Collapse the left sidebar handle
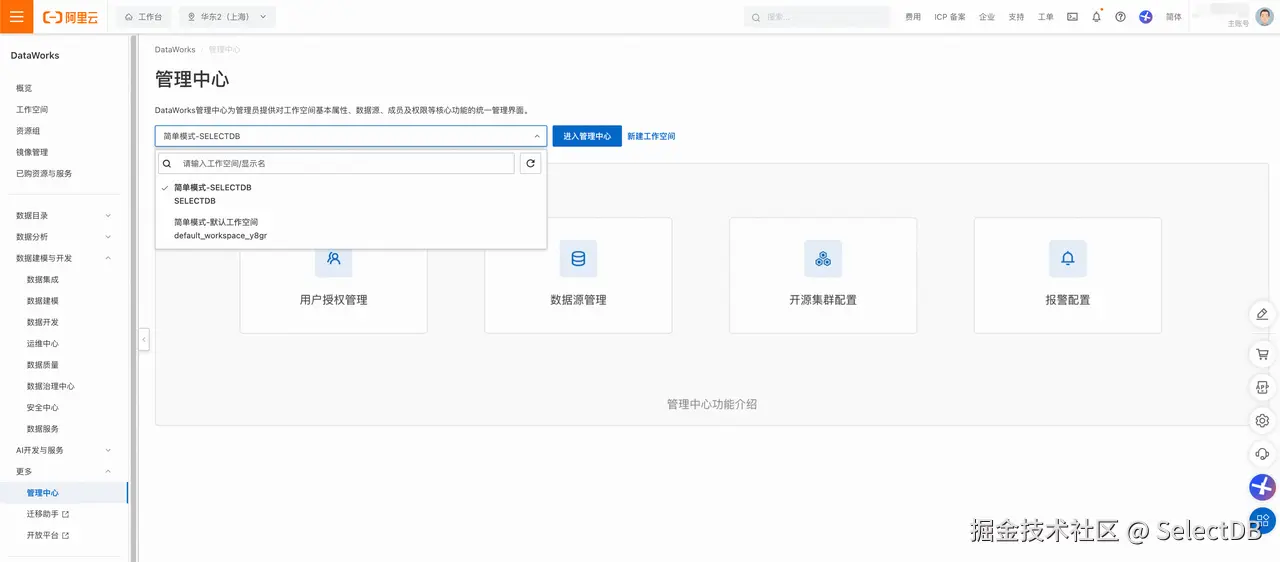The width and height of the screenshot is (1280, 562). click(144, 340)
